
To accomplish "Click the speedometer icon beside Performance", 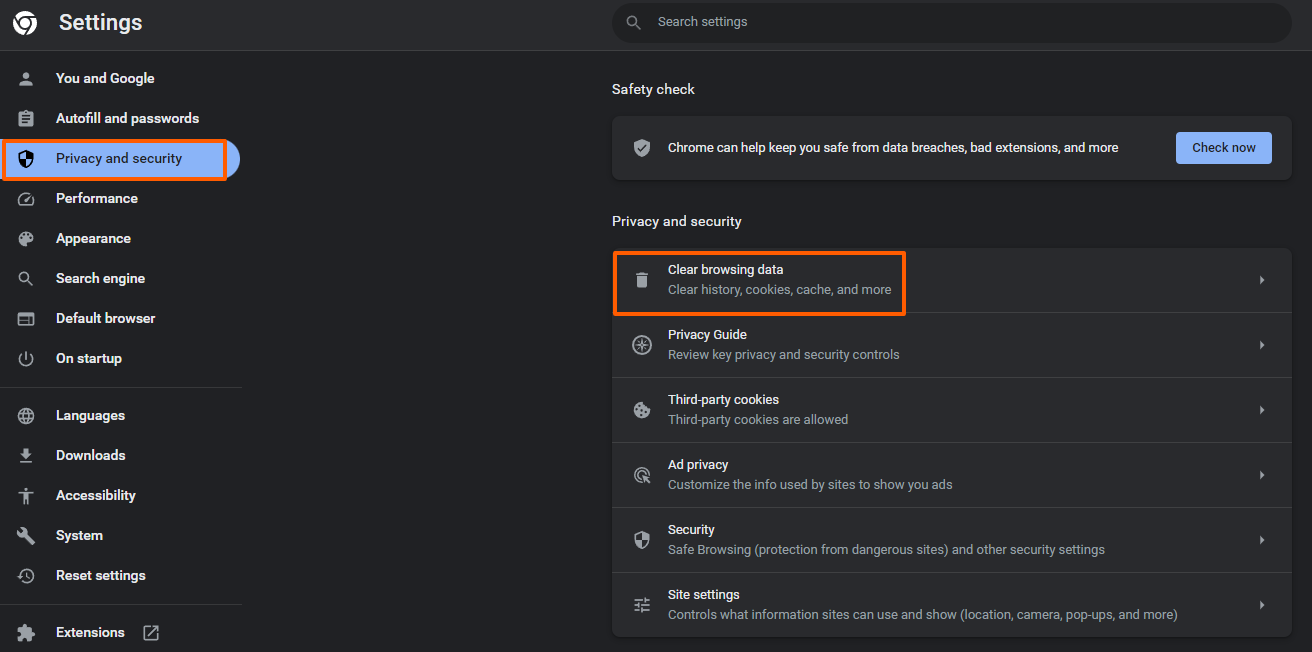I will coord(26,198).
